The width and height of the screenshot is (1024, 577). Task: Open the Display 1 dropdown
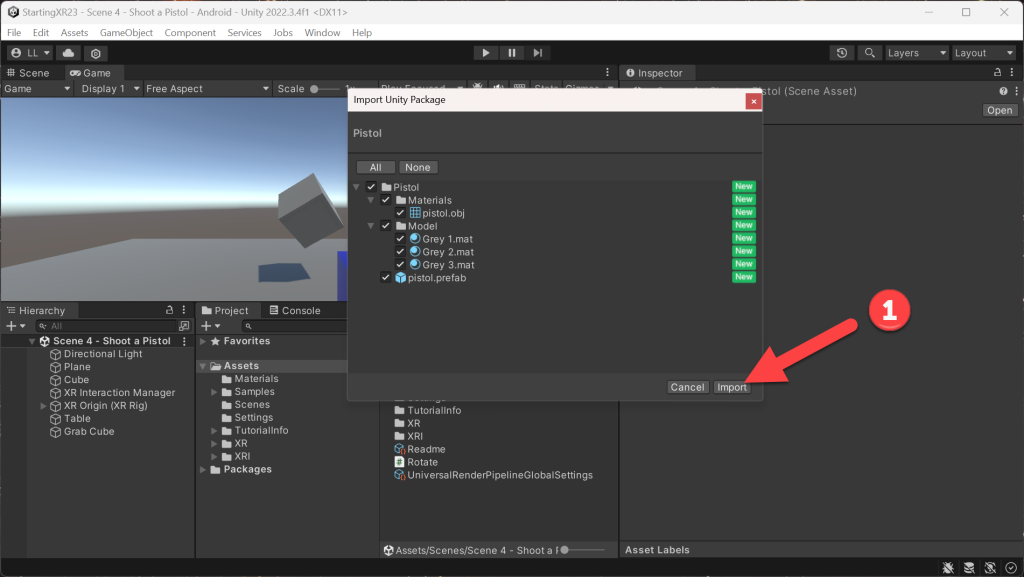point(109,89)
